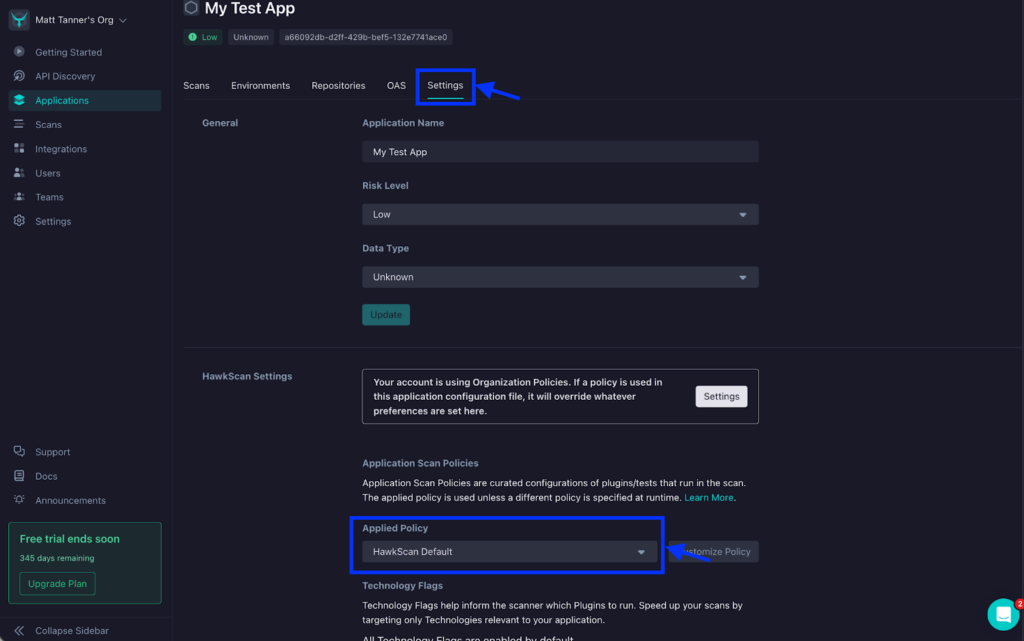Follow the Learn More link

coord(709,498)
